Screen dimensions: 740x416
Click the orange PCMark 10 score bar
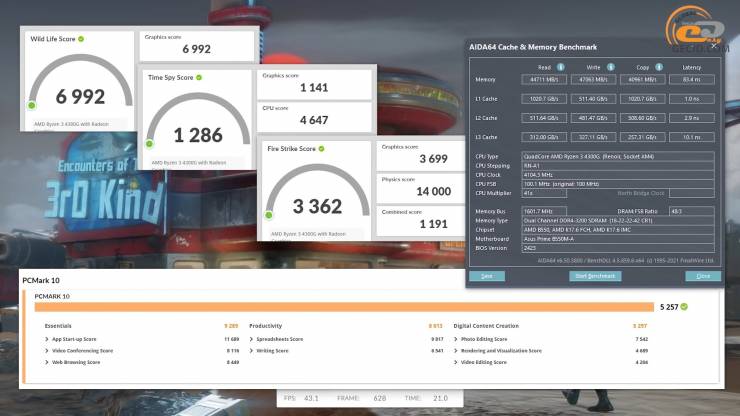tap(344, 307)
